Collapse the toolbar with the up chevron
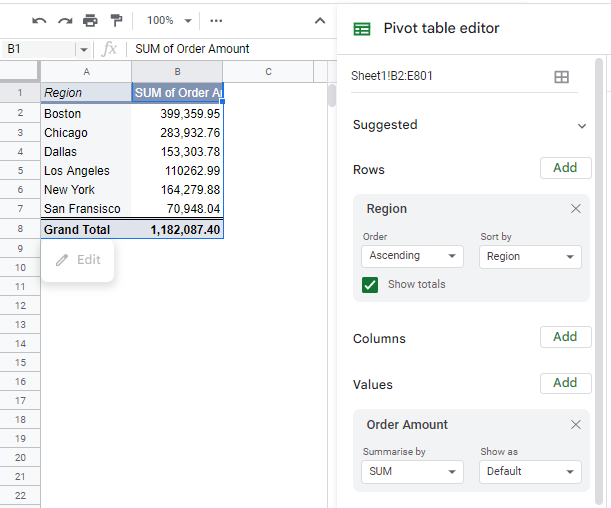The height and width of the screenshot is (508, 611). [x=320, y=20]
